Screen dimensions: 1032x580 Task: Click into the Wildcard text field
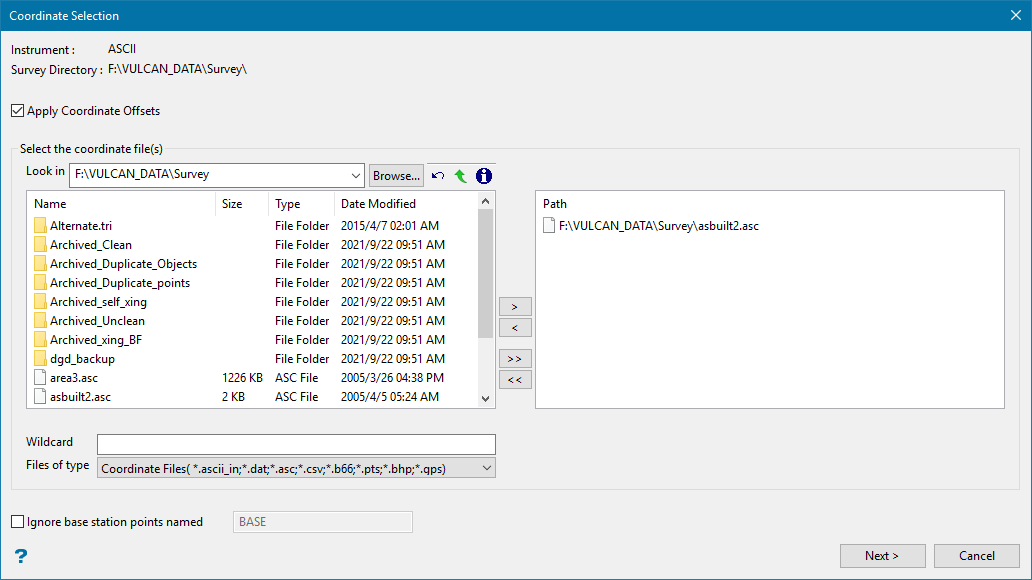tap(296, 444)
